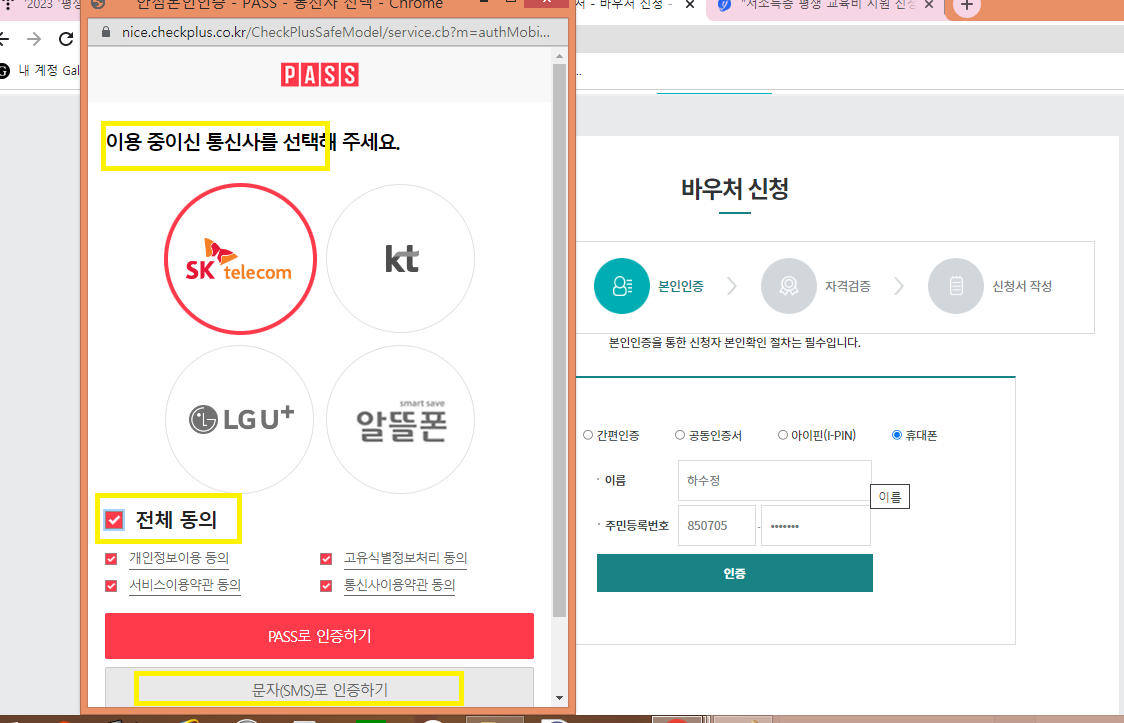Select 아이핀(I-PIN) radio option
The width and height of the screenshot is (1124, 723).
[x=783, y=435]
